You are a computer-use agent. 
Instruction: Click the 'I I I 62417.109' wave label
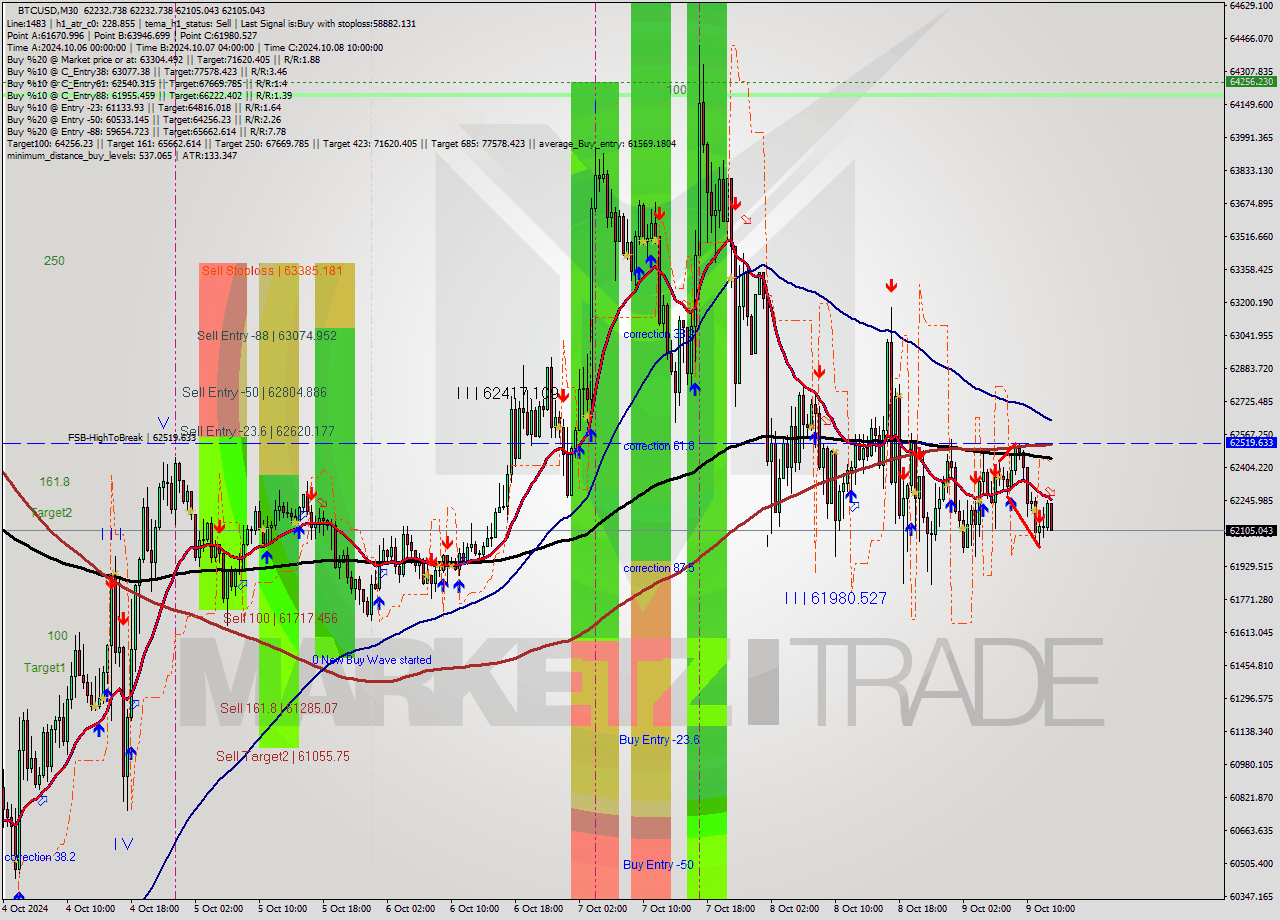507,394
